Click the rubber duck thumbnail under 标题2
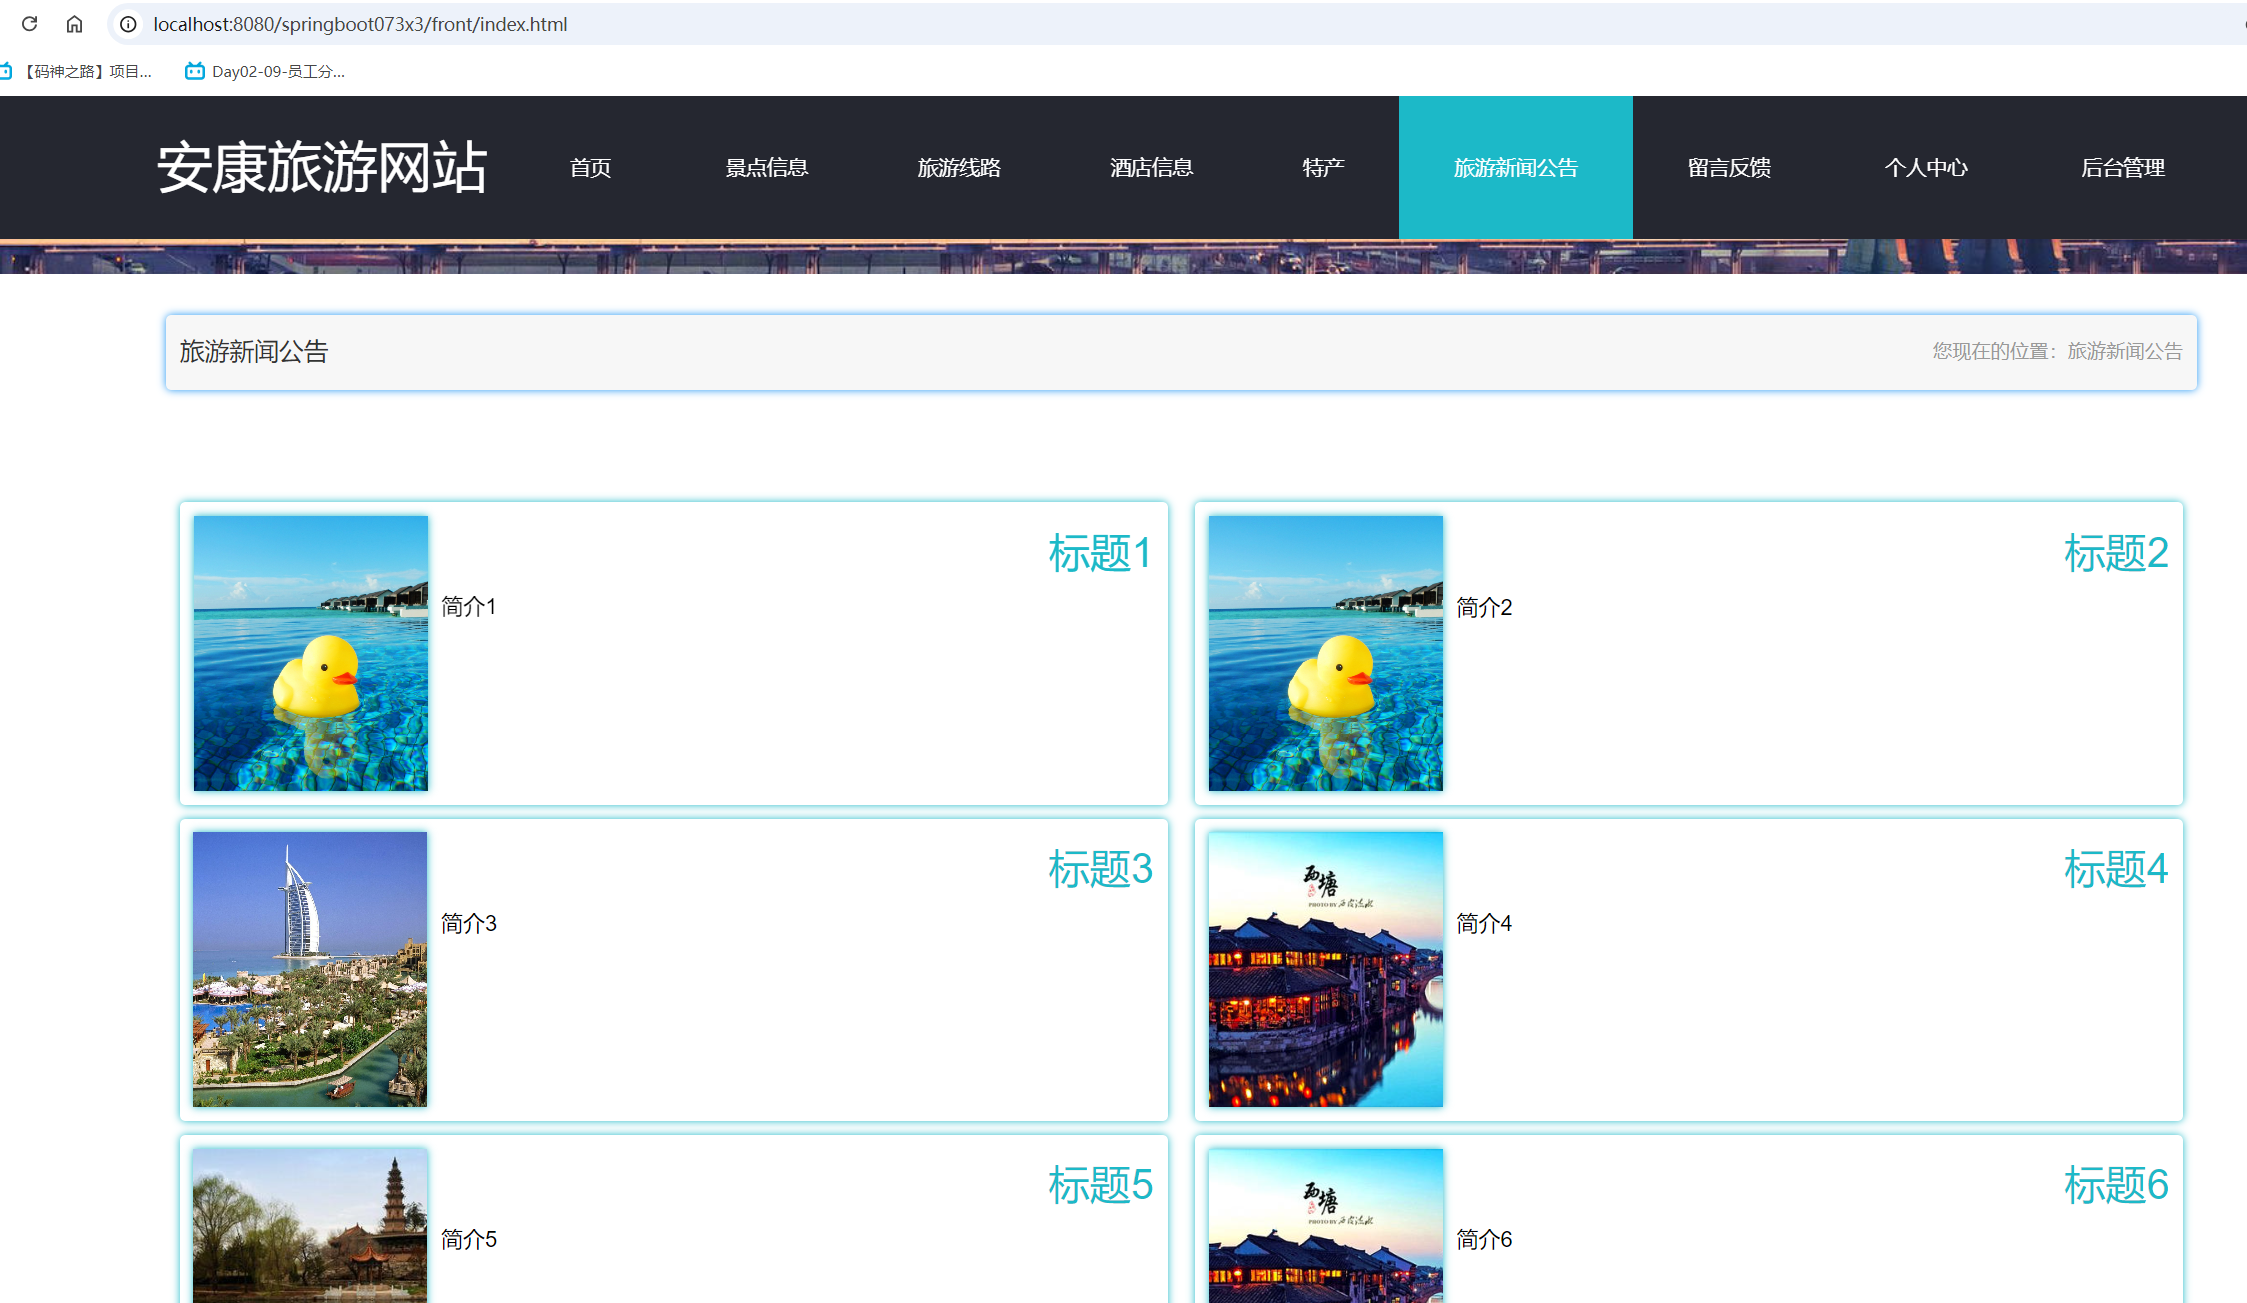The image size is (2247, 1303). (x=1325, y=652)
